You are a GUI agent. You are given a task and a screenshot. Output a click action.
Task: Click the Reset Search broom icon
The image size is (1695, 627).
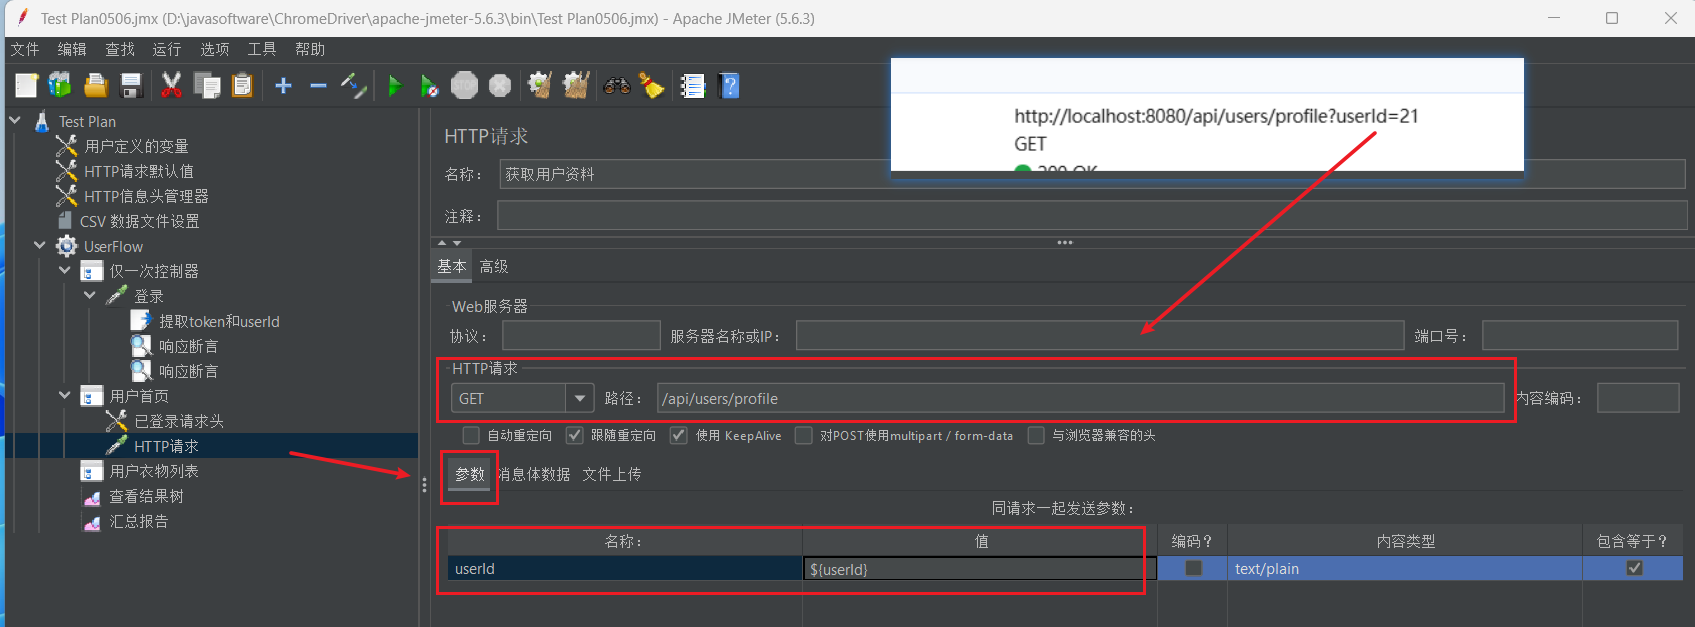point(652,86)
